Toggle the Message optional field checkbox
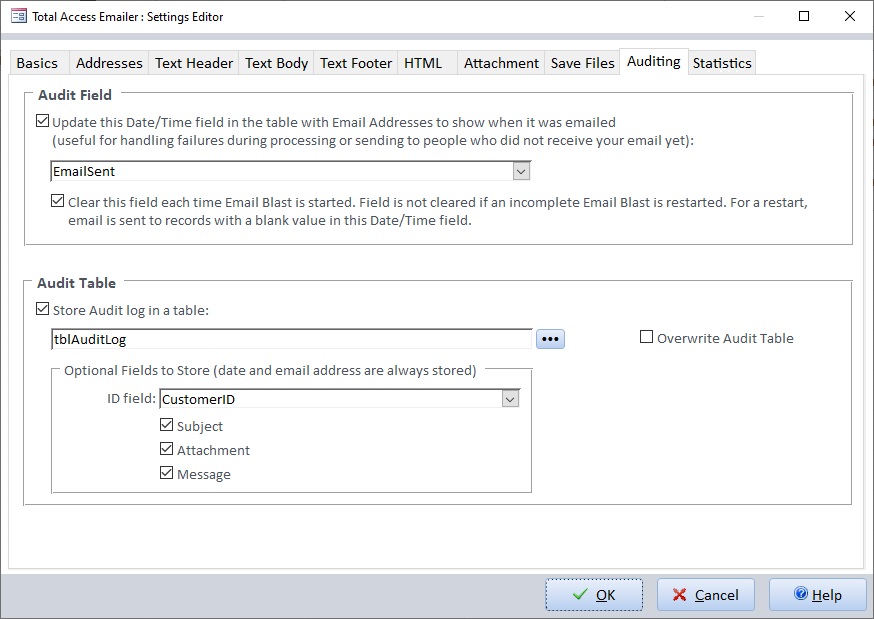 pyautogui.click(x=166, y=472)
